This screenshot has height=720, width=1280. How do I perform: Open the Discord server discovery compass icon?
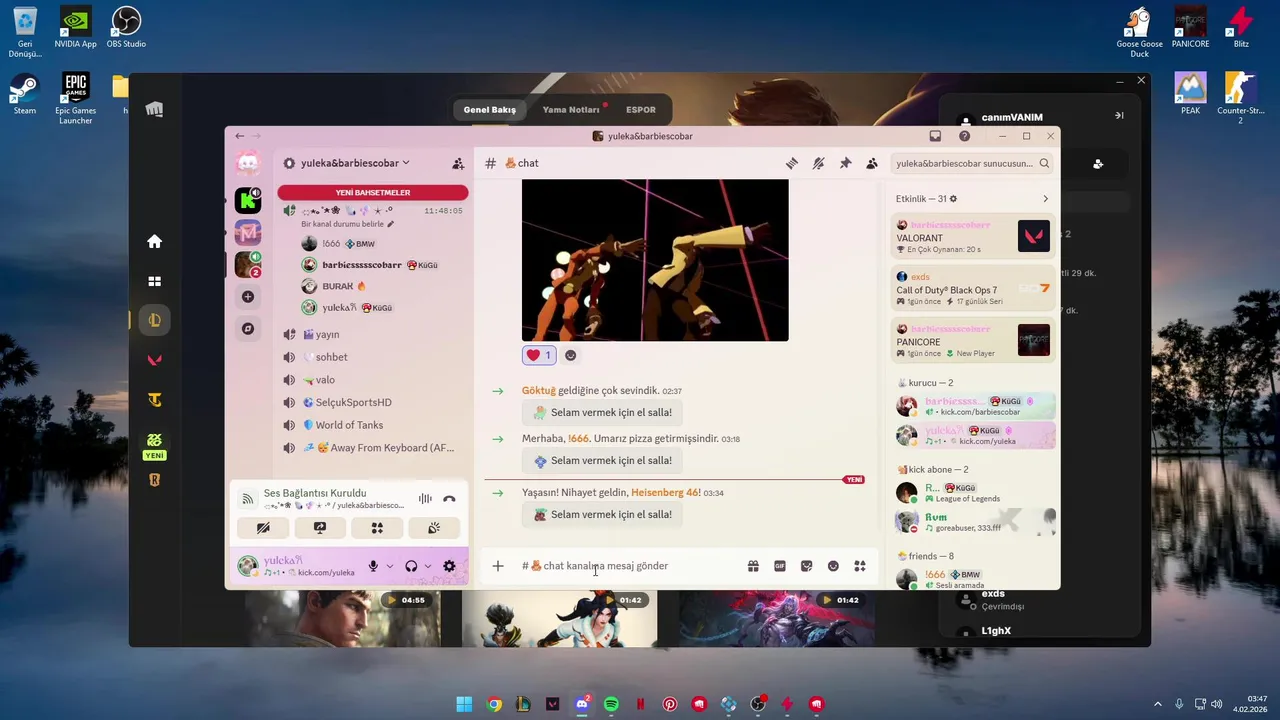coord(248,329)
